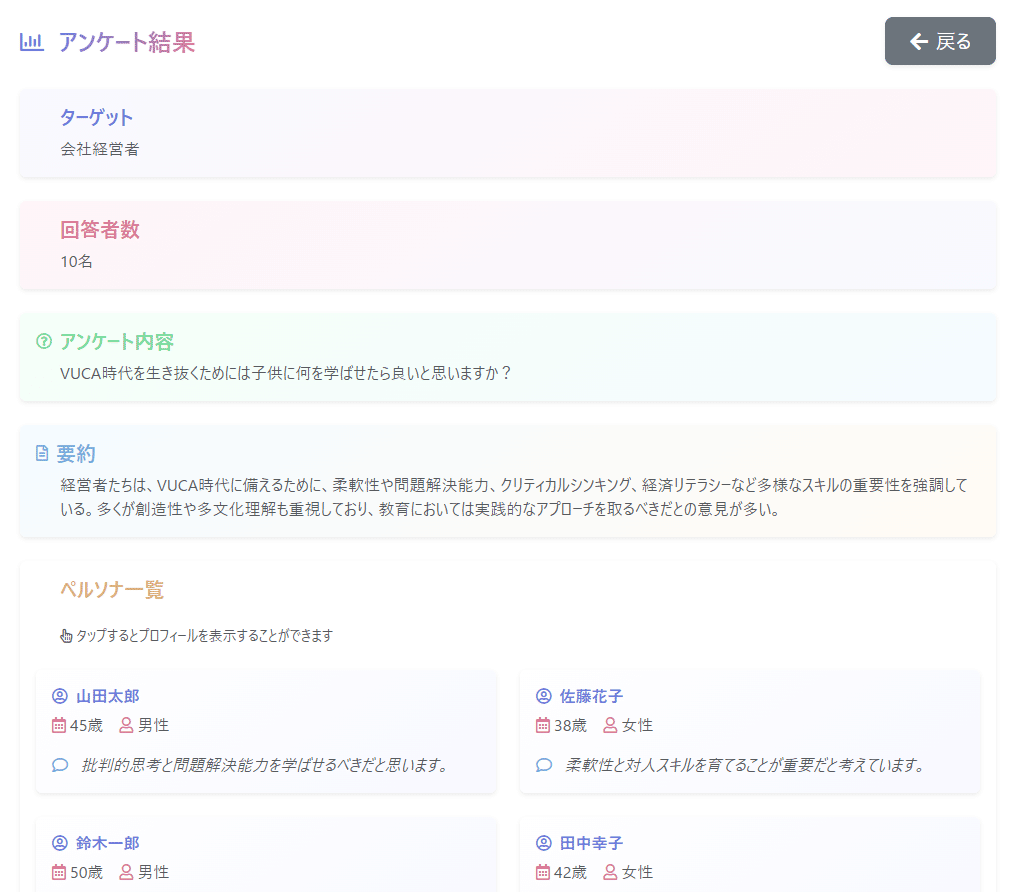Click the 男性 label in 鈴木一郎's card
Image resolution: width=1020 pixels, height=892 pixels.
coord(154,872)
